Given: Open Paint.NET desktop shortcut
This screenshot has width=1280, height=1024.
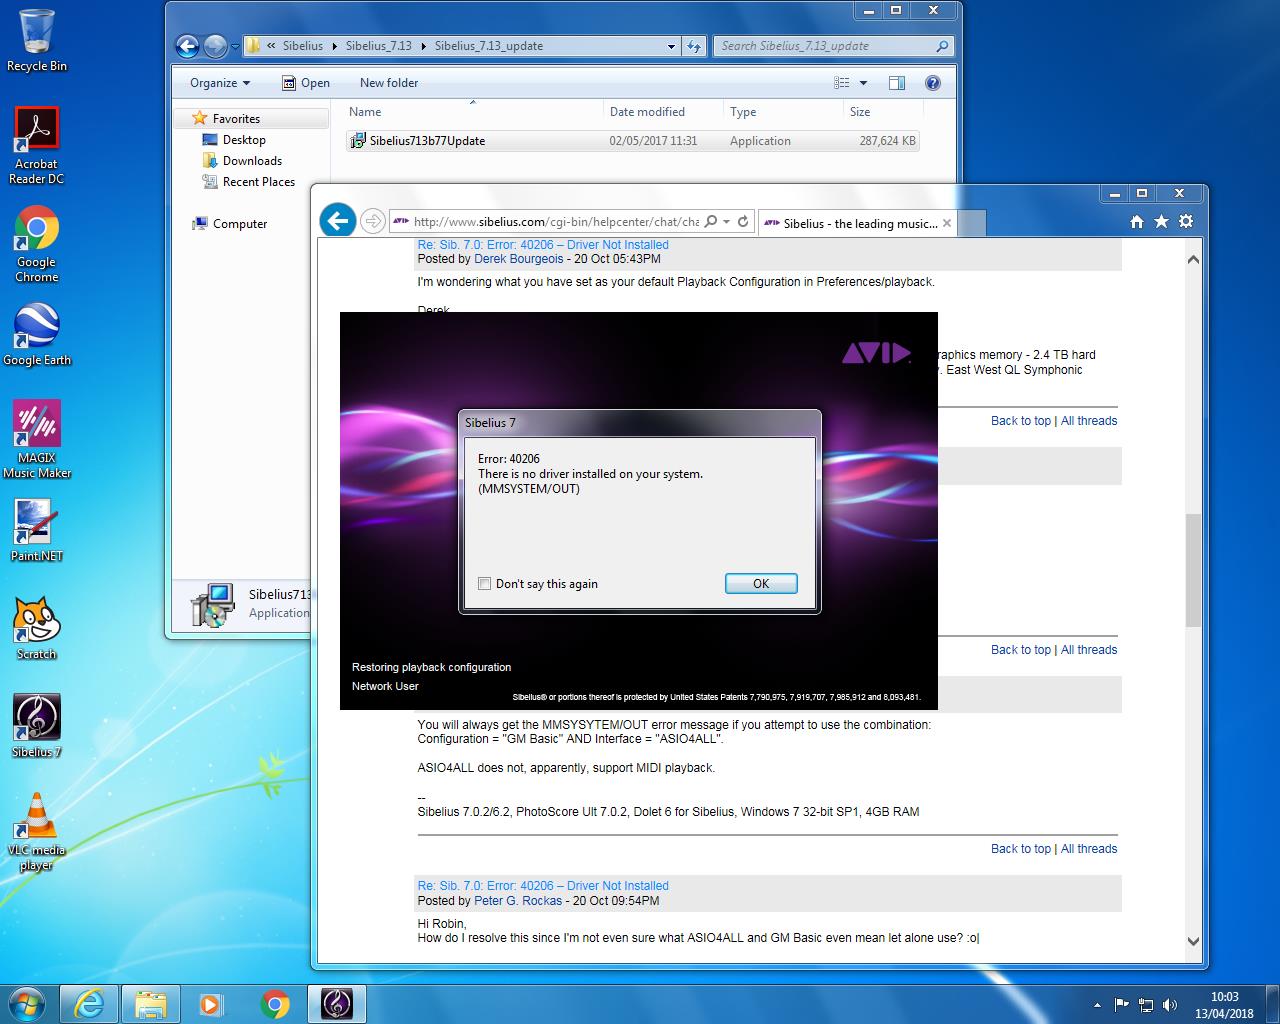Looking at the screenshot, I should (37, 531).
